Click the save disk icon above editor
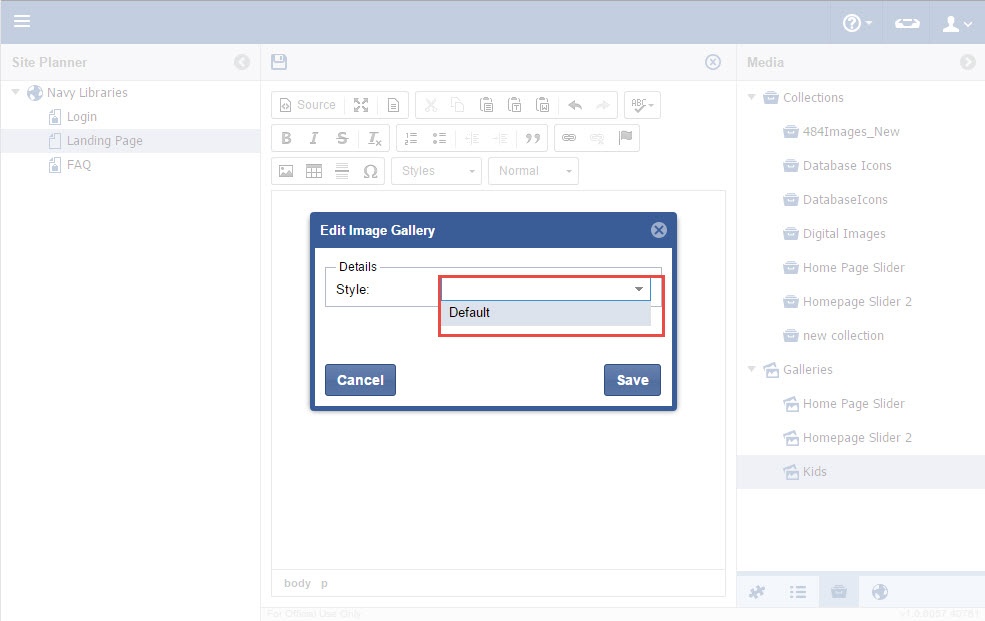 (x=279, y=62)
